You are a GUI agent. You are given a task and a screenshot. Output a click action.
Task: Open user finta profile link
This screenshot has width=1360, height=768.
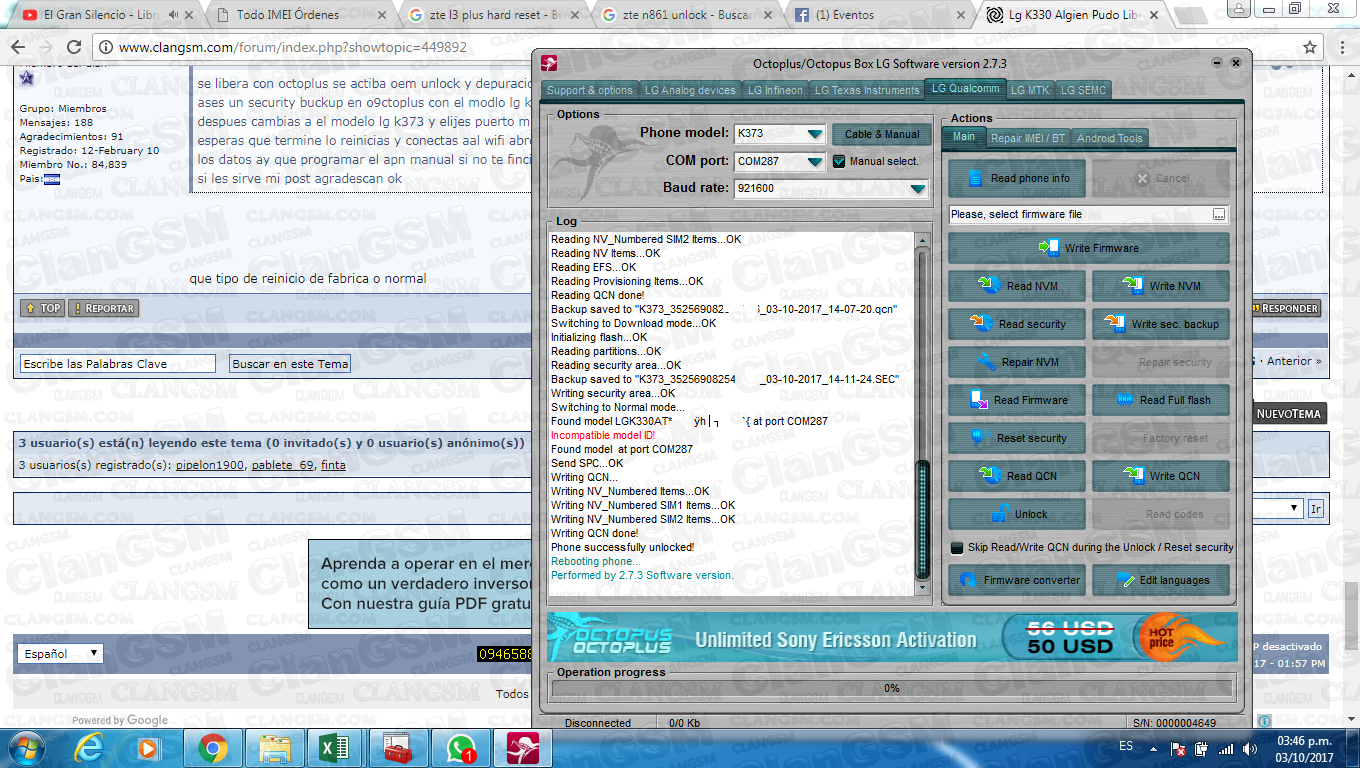point(333,465)
